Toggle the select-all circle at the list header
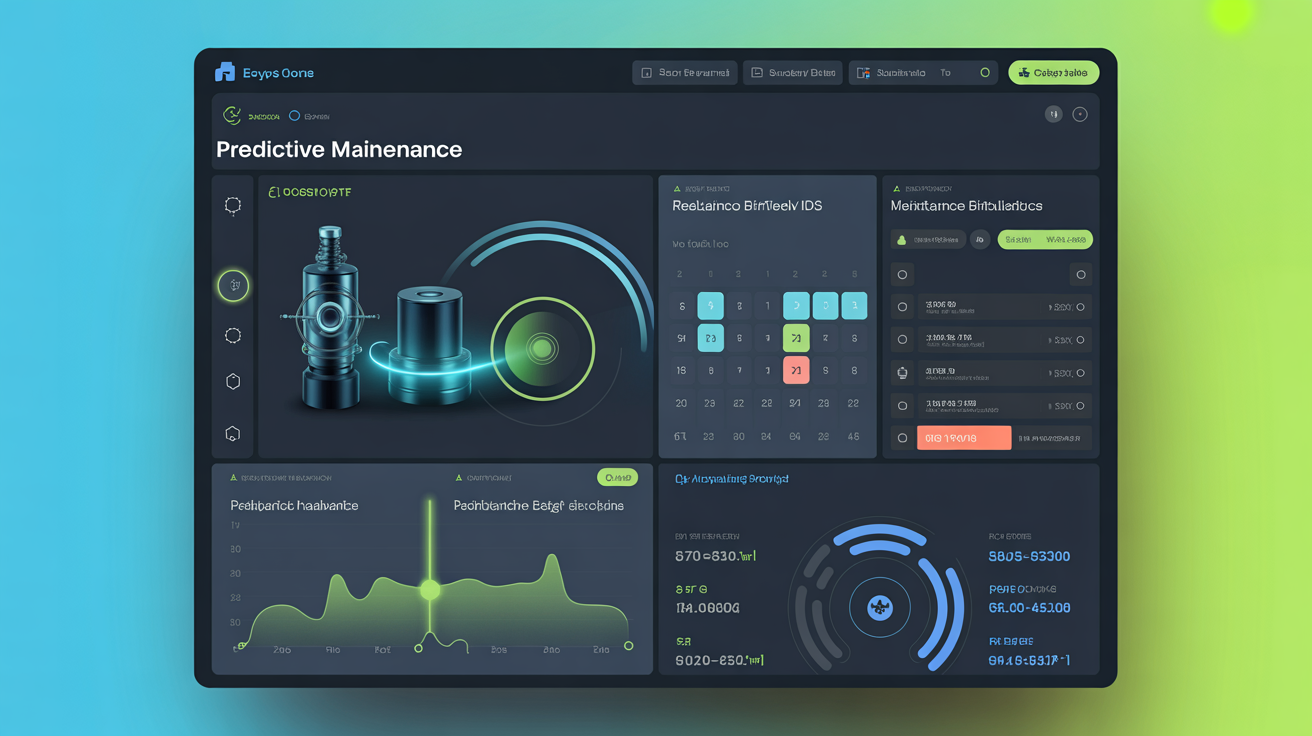The image size is (1312, 736). (902, 274)
